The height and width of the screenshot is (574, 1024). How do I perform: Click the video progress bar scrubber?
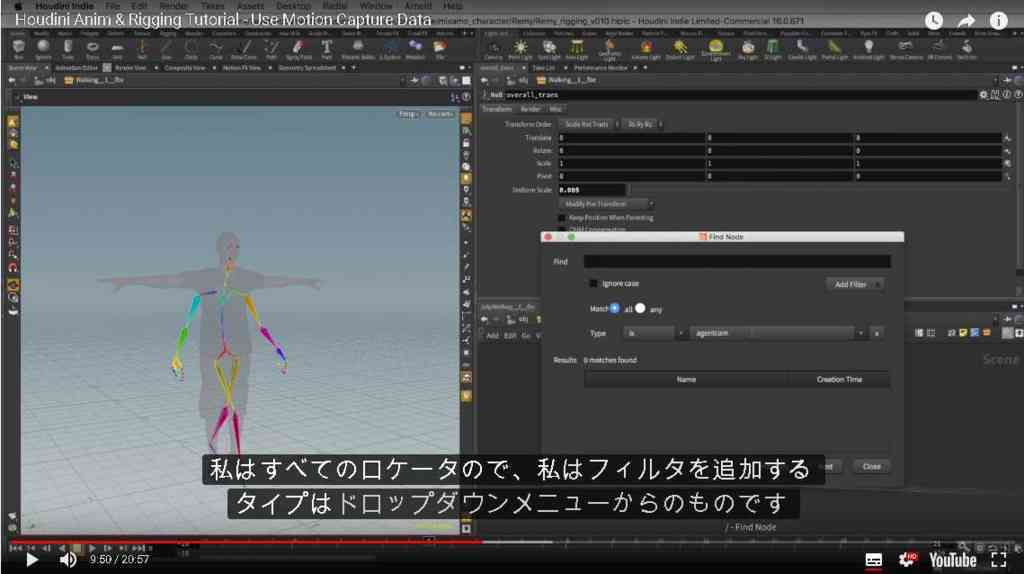click(482, 541)
